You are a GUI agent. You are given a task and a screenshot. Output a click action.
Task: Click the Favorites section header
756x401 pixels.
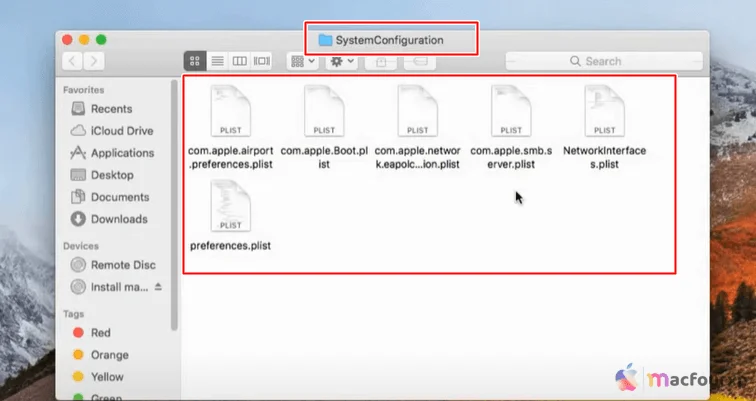click(83, 90)
